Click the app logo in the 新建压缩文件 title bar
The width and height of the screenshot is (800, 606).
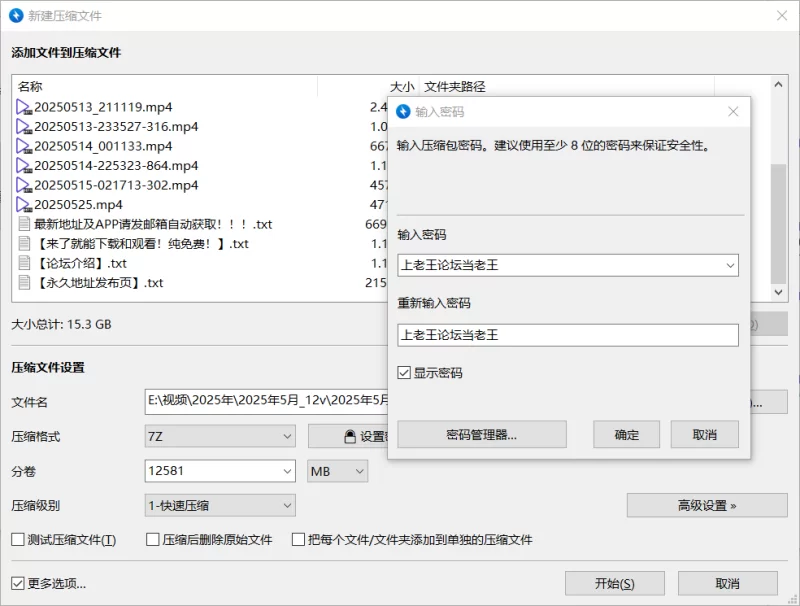pos(16,16)
